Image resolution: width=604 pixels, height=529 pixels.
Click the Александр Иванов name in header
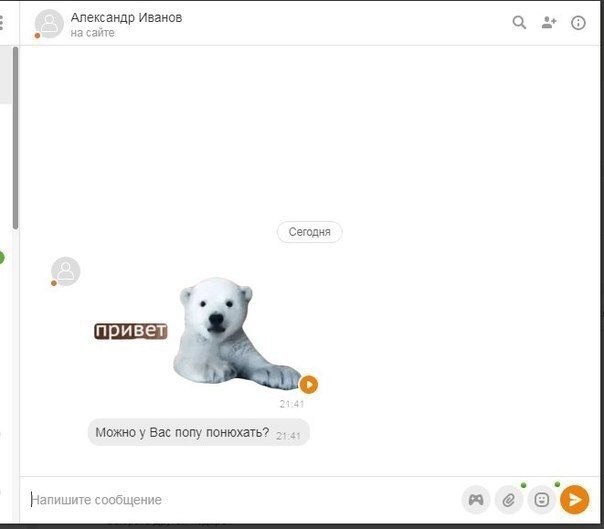[x=126, y=17]
